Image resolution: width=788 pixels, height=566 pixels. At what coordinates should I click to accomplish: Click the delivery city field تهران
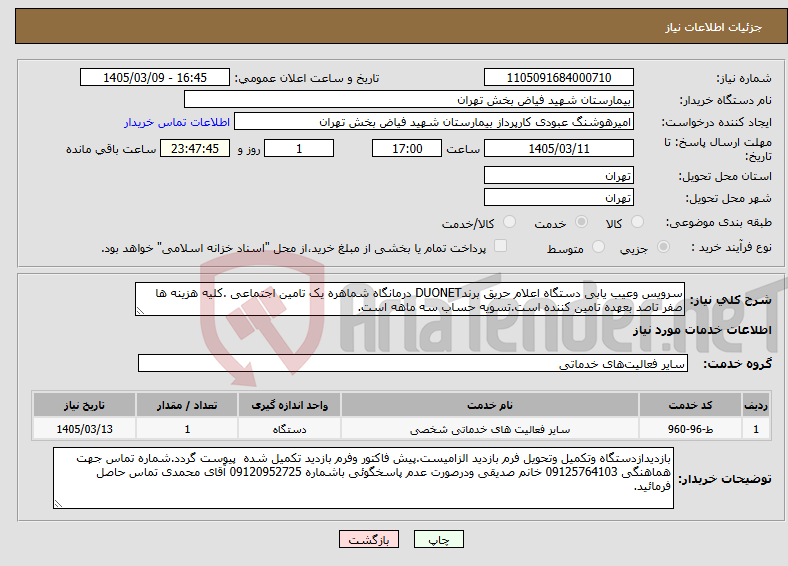(x=558, y=197)
